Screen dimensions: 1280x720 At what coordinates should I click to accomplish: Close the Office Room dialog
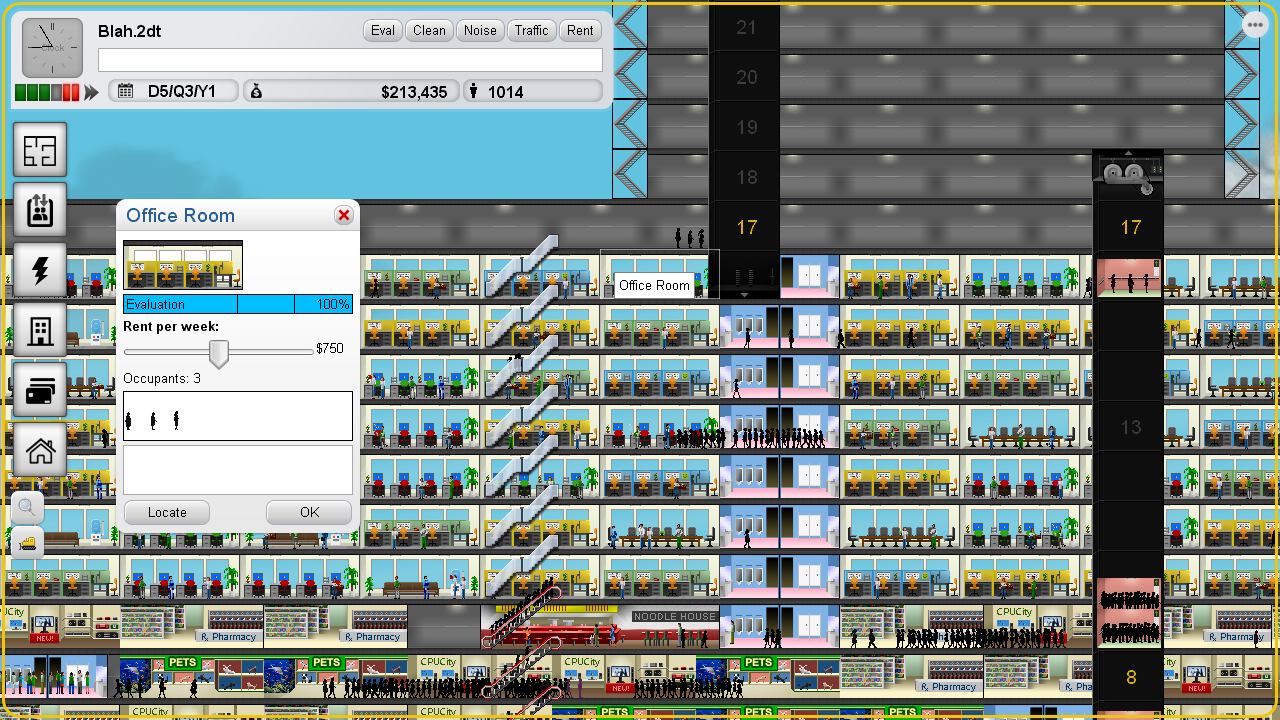pyautogui.click(x=343, y=215)
